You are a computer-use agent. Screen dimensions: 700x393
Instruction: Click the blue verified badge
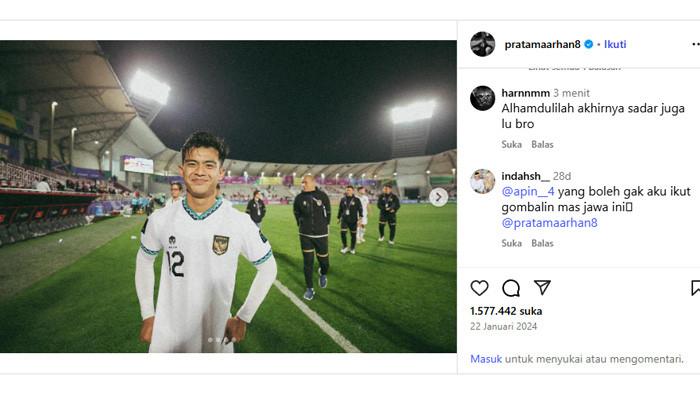589,44
